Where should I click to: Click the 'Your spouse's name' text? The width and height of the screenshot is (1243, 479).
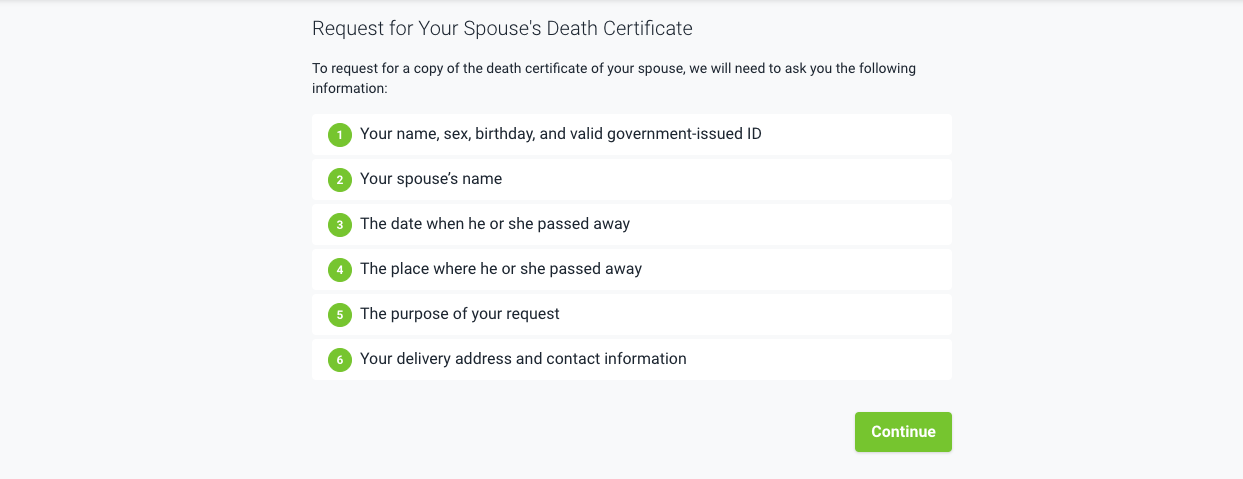click(431, 179)
